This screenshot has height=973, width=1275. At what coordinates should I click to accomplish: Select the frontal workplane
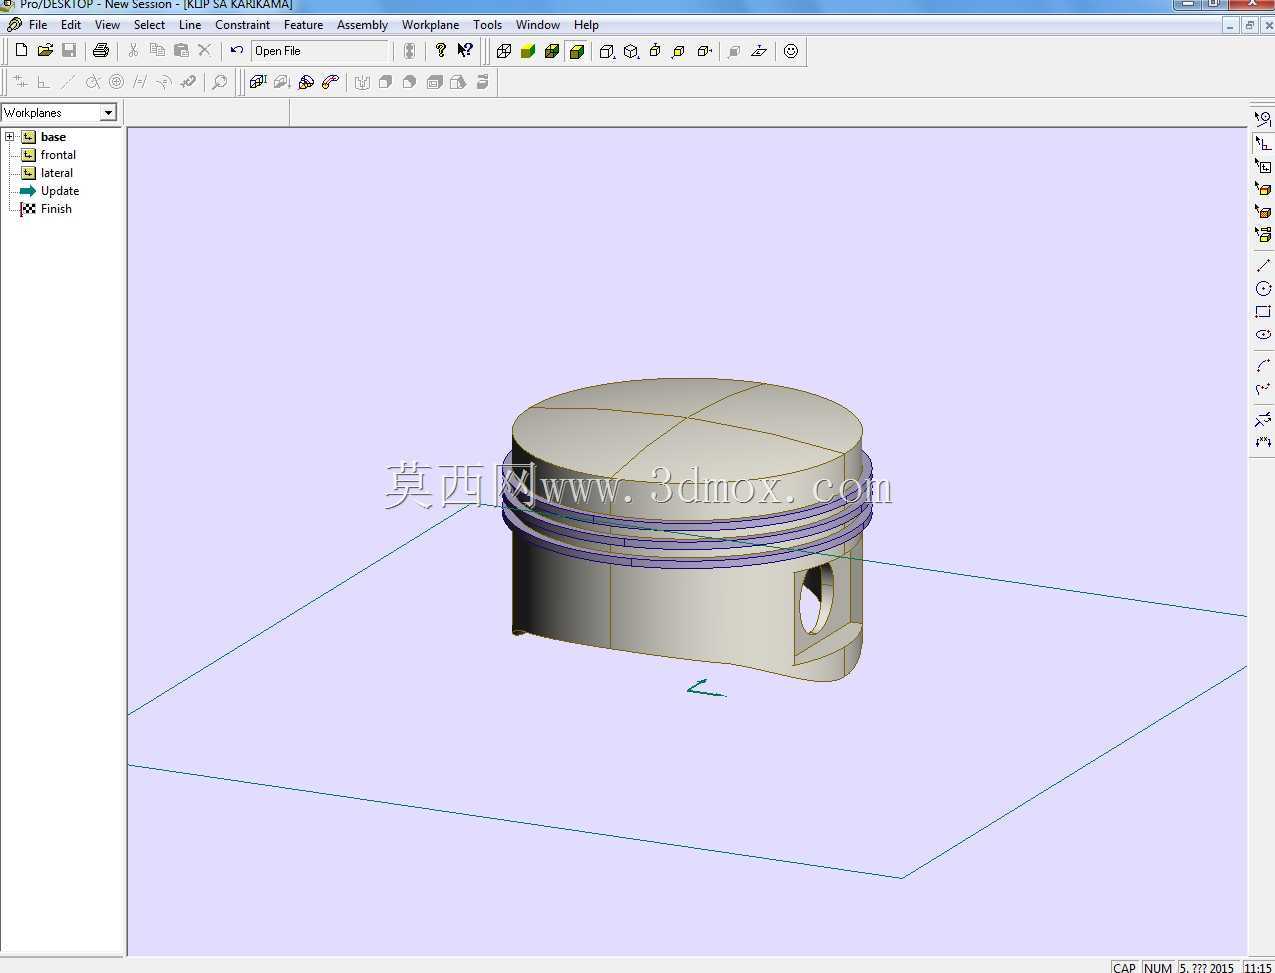pyautogui.click(x=58, y=155)
